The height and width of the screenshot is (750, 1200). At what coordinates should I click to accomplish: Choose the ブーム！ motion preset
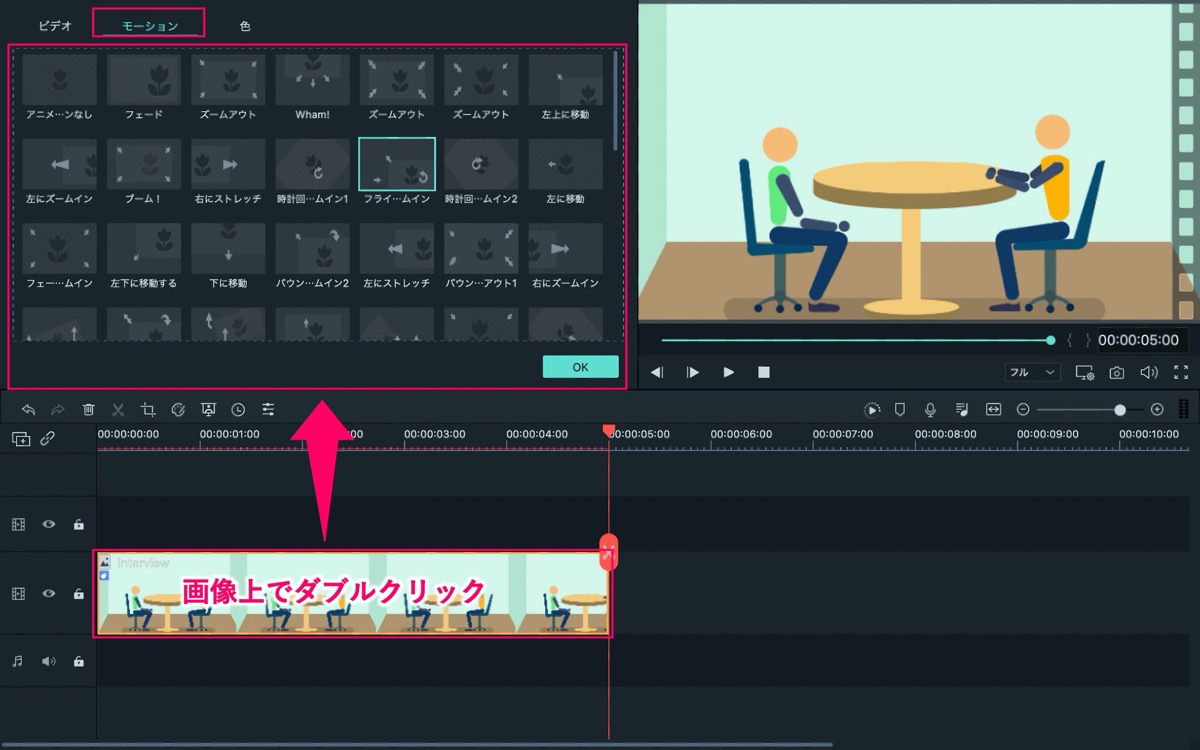[144, 172]
